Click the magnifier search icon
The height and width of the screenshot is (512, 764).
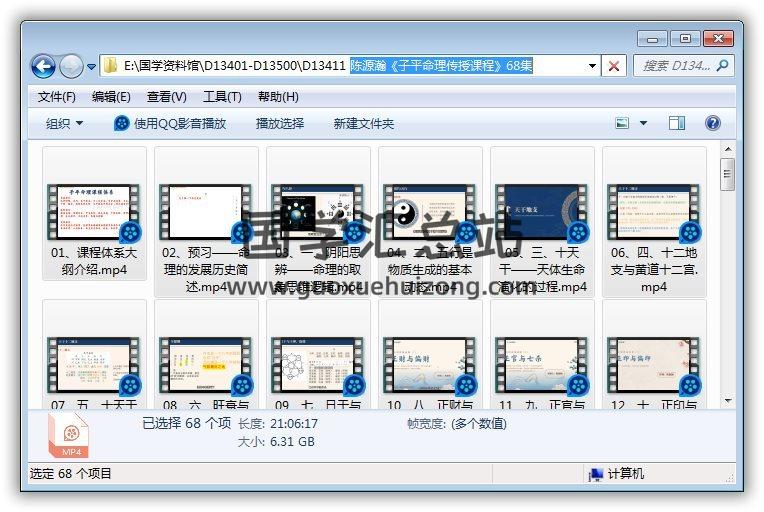[x=723, y=65]
